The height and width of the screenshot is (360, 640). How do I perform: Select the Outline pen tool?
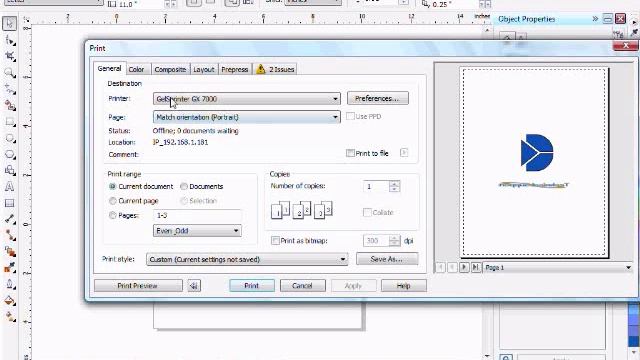coord(10,284)
